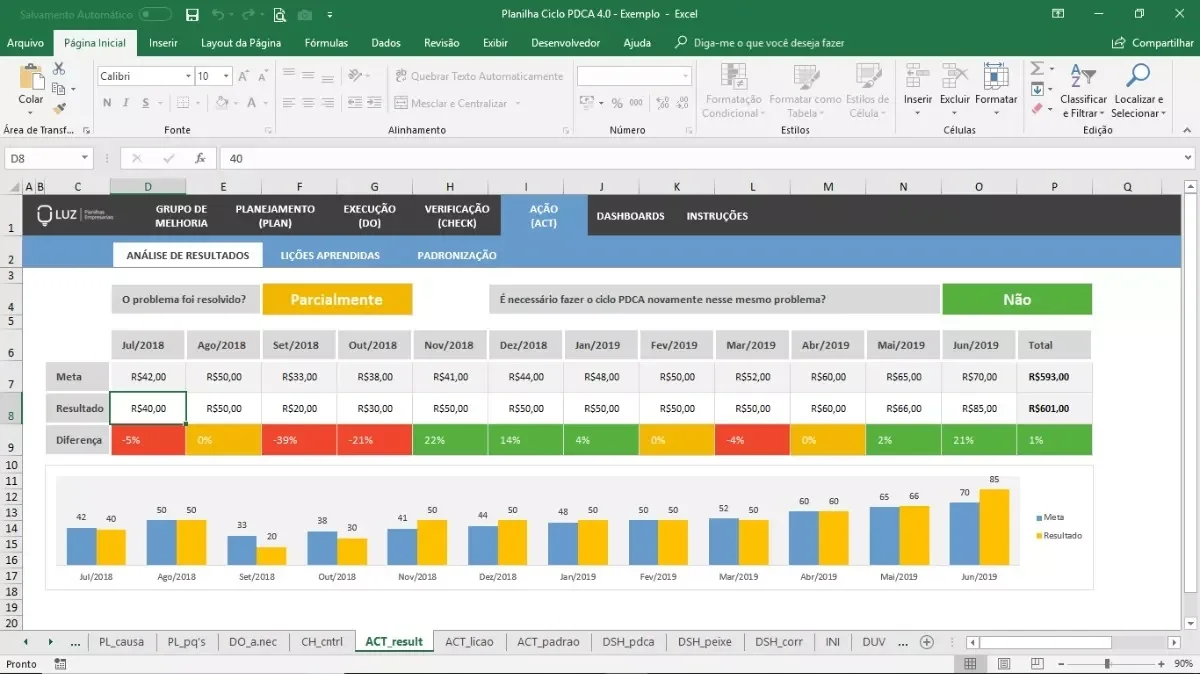Select Normal view button in the status bar
This screenshot has height=674, width=1200.
point(970,664)
